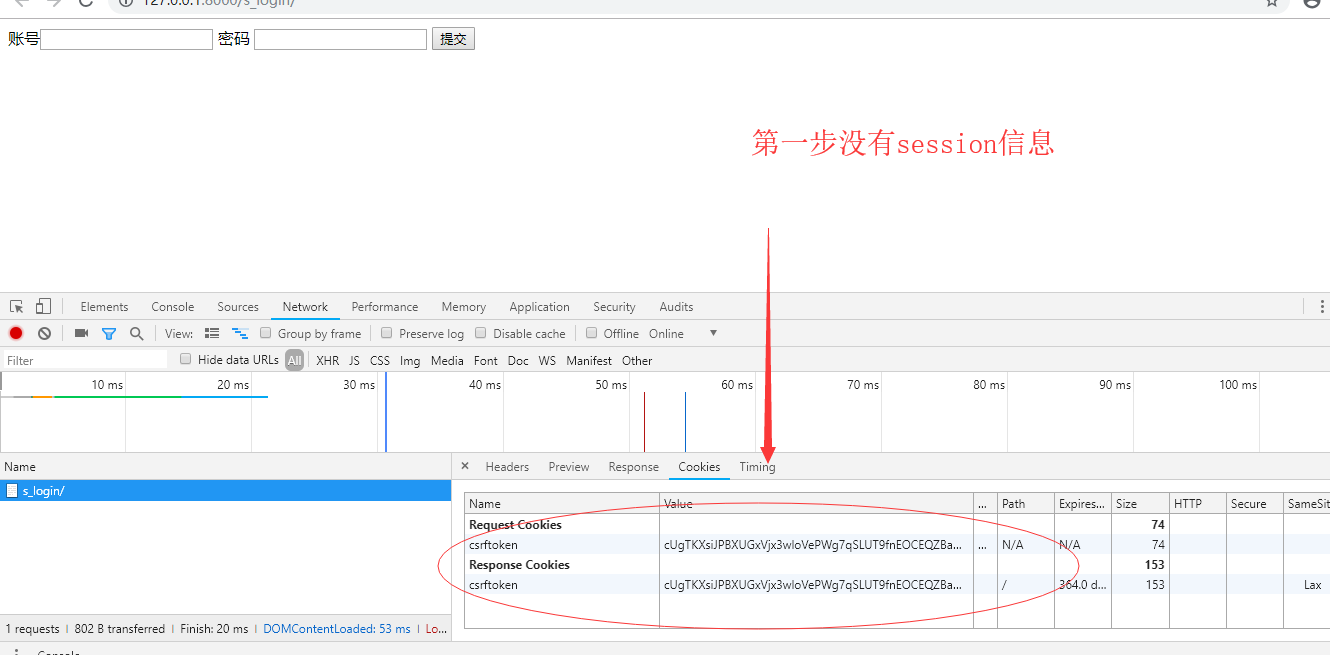Select csrftoken under Request Cookies

(494, 545)
